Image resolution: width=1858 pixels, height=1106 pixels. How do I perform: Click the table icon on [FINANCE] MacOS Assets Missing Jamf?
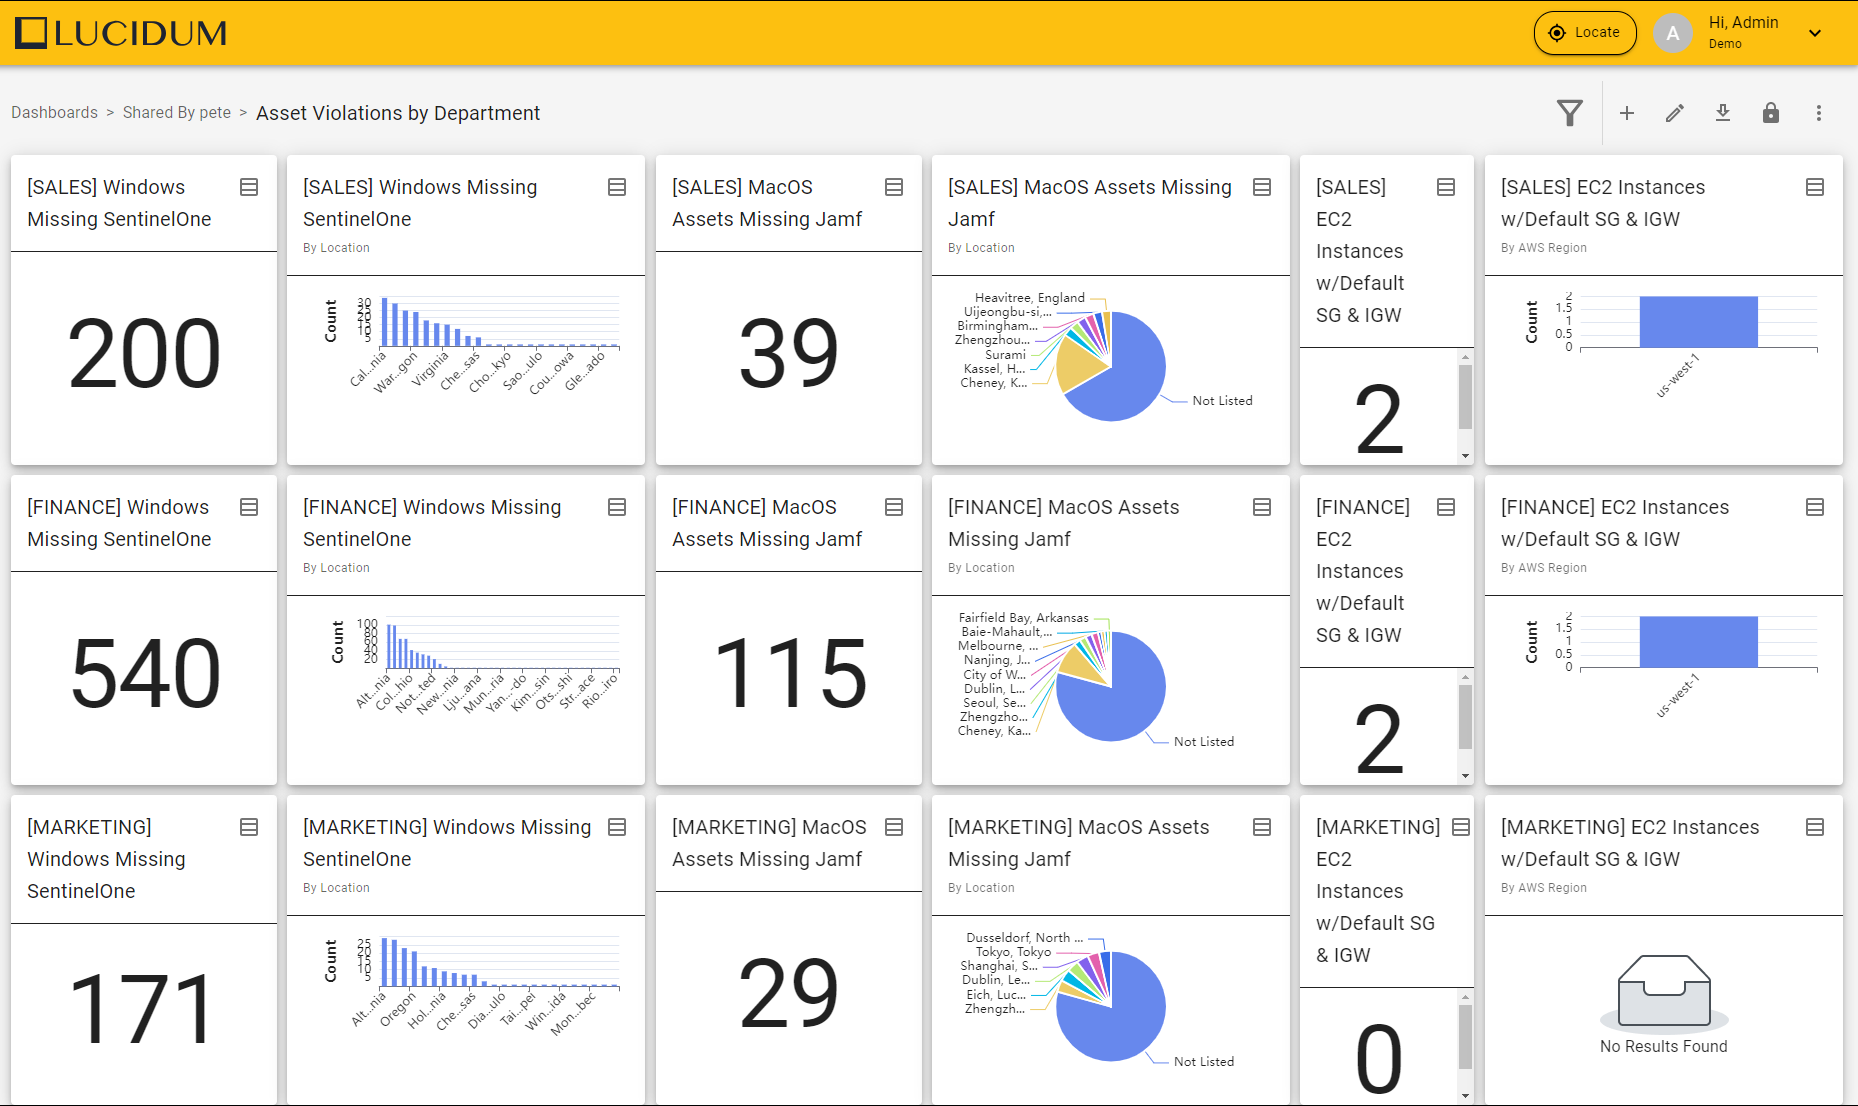(1261, 507)
